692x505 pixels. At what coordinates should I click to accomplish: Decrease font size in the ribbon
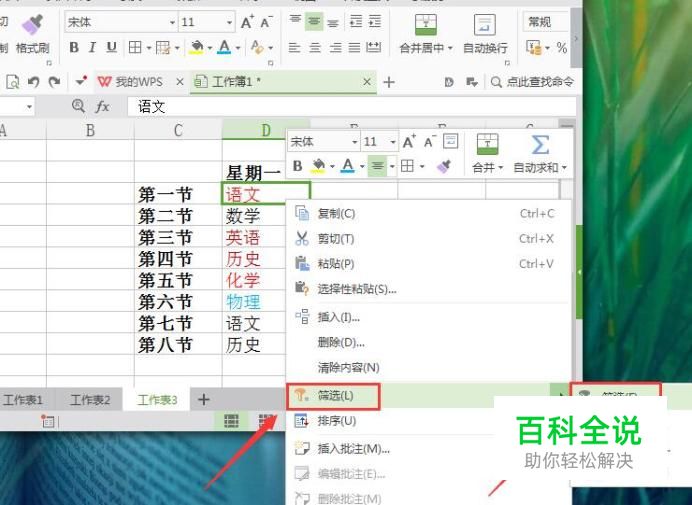[266, 22]
